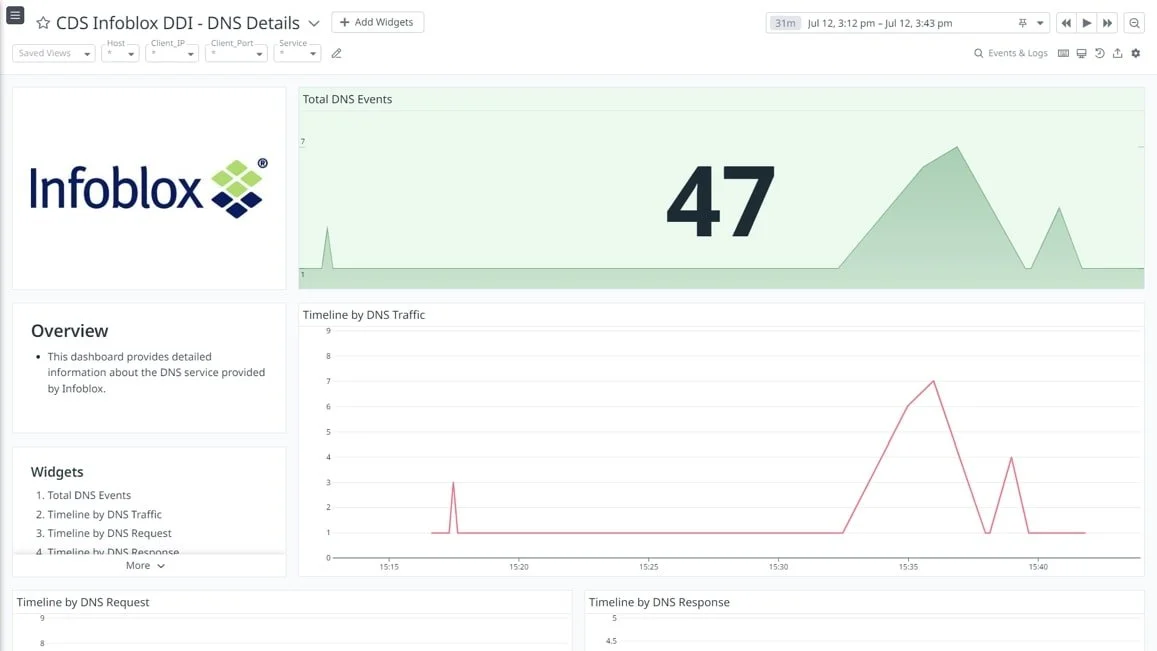
Task: Open the hamburger navigation menu
Action: point(15,15)
